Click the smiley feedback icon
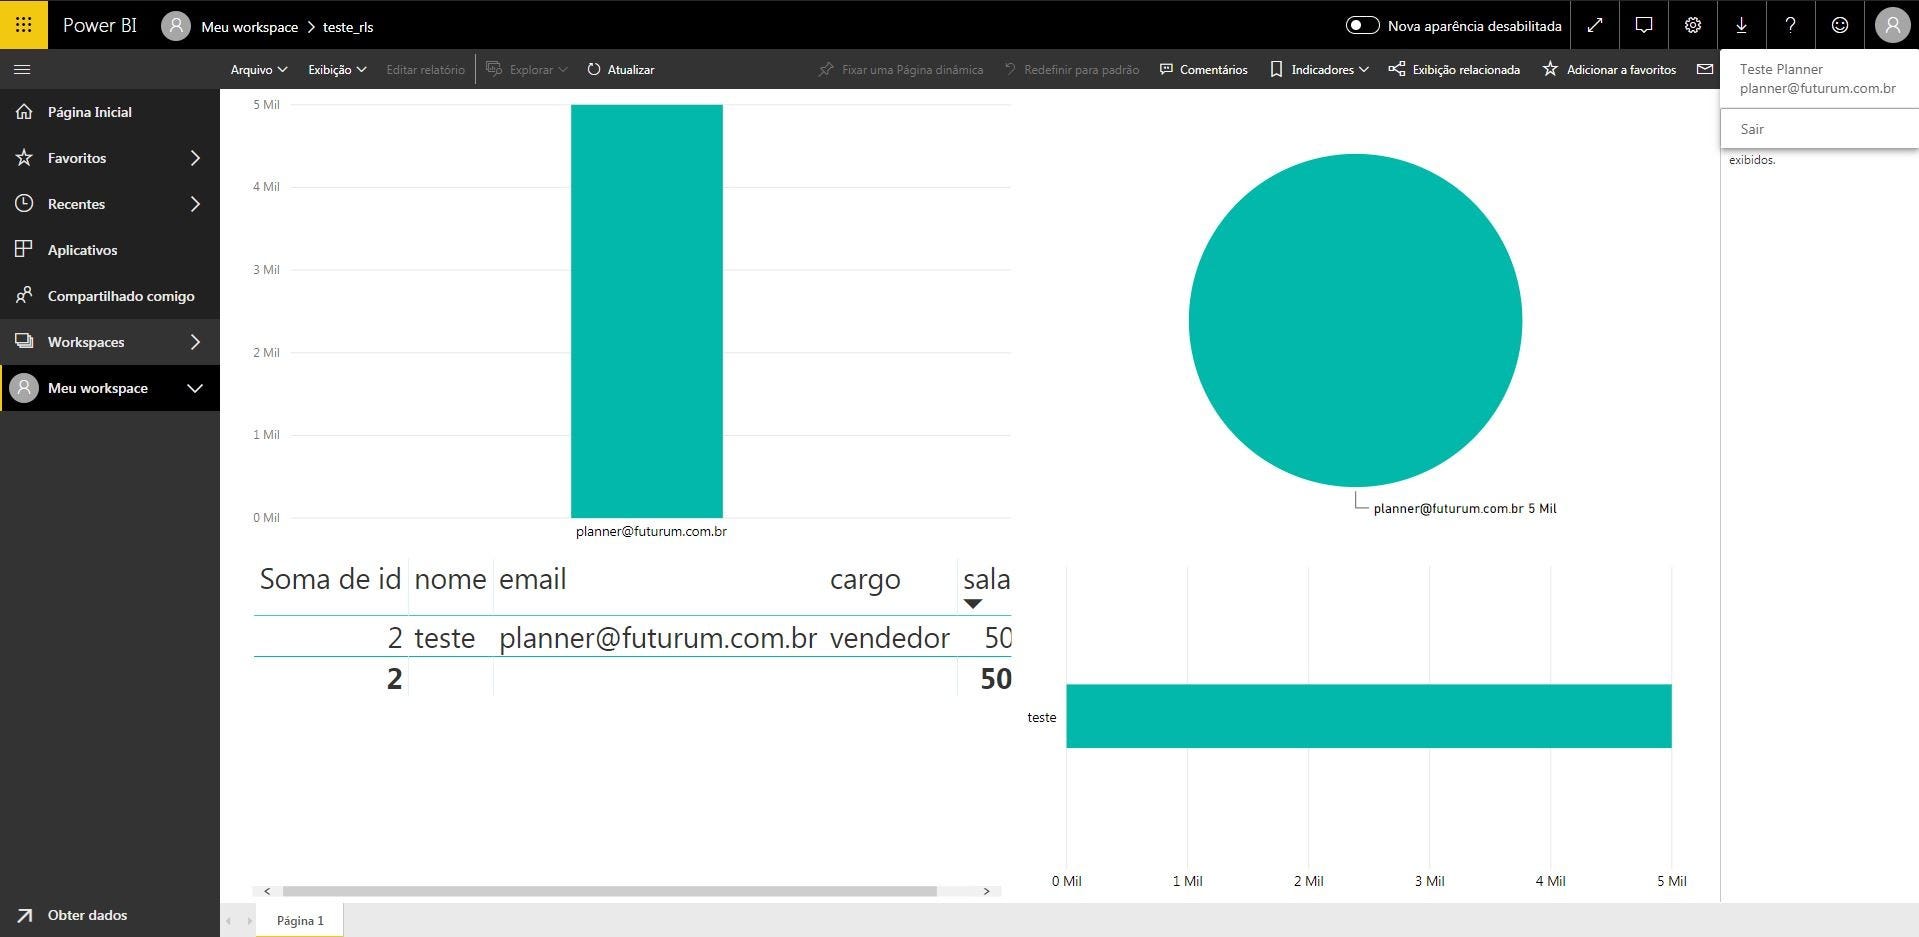This screenshot has height=937, width=1919. (1840, 25)
